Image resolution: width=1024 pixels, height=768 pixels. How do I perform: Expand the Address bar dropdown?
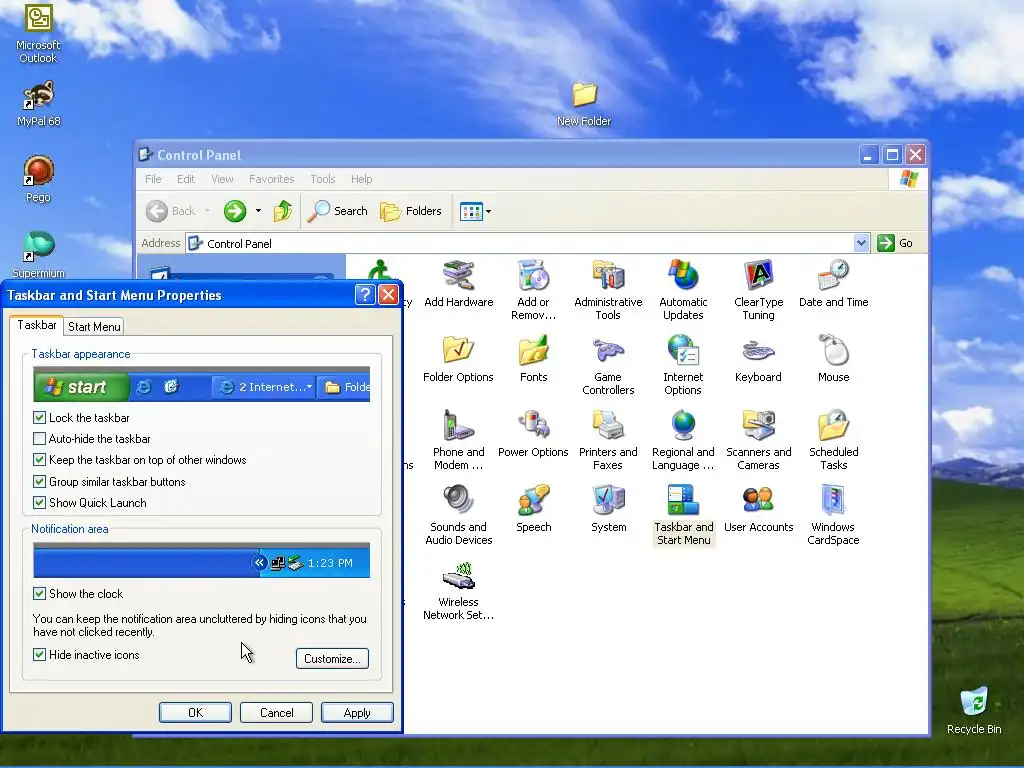tap(861, 243)
